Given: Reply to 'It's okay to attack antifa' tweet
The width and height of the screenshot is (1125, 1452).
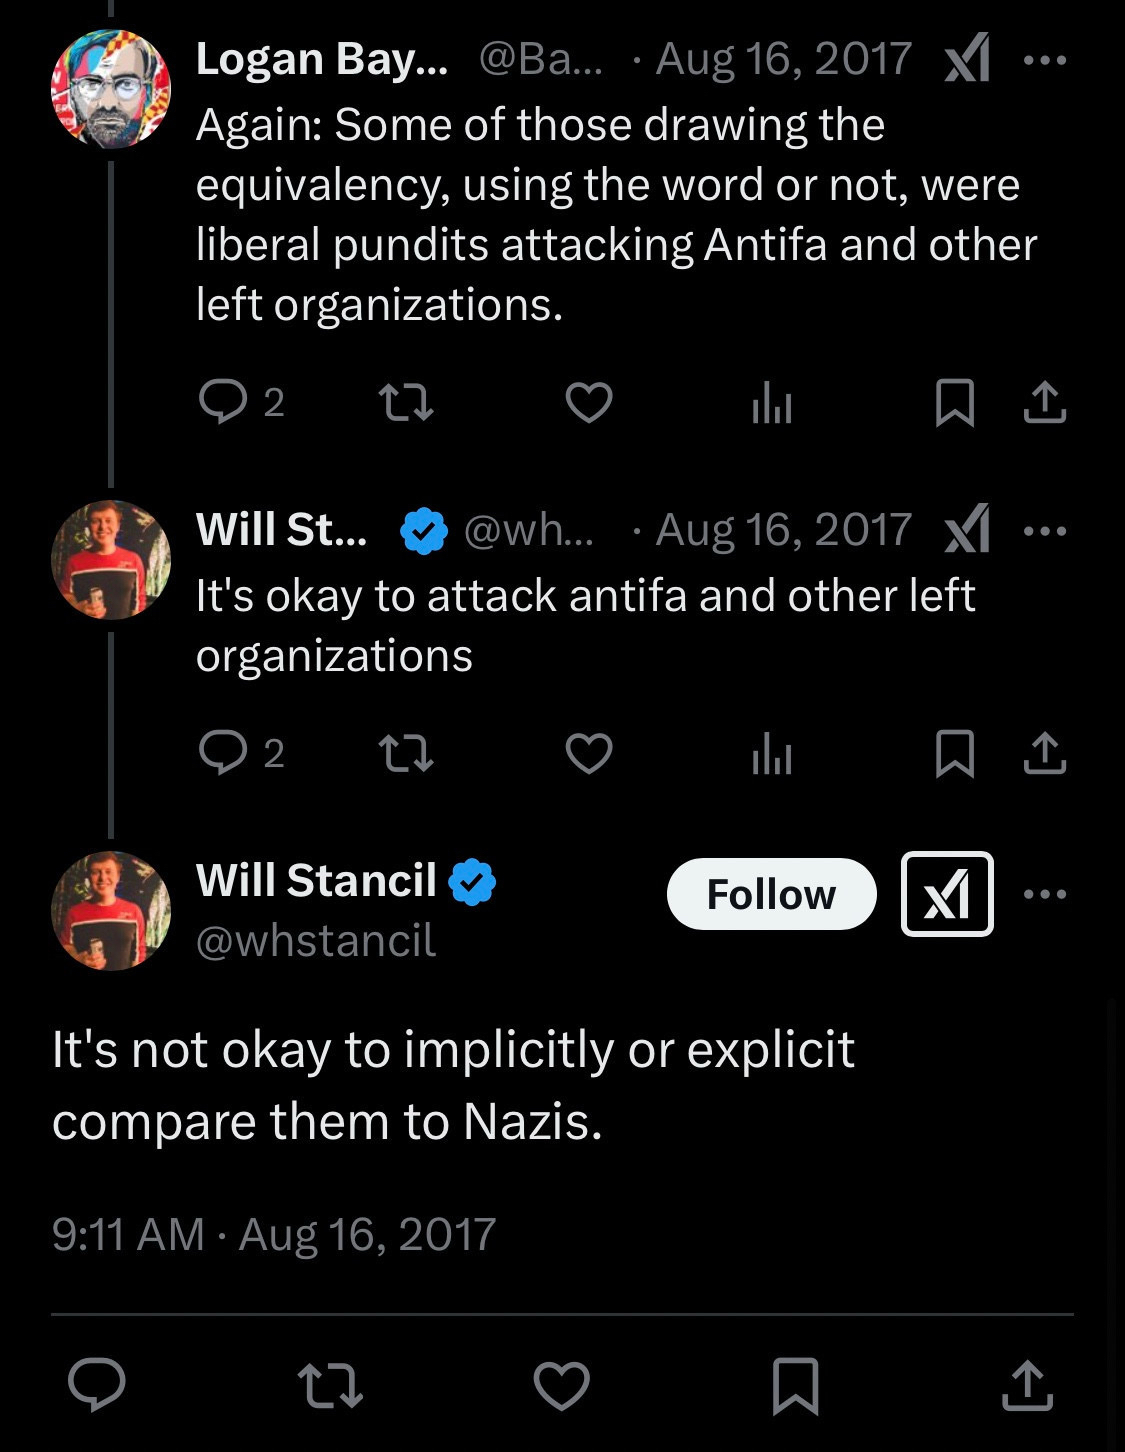Looking at the screenshot, I should (223, 753).
